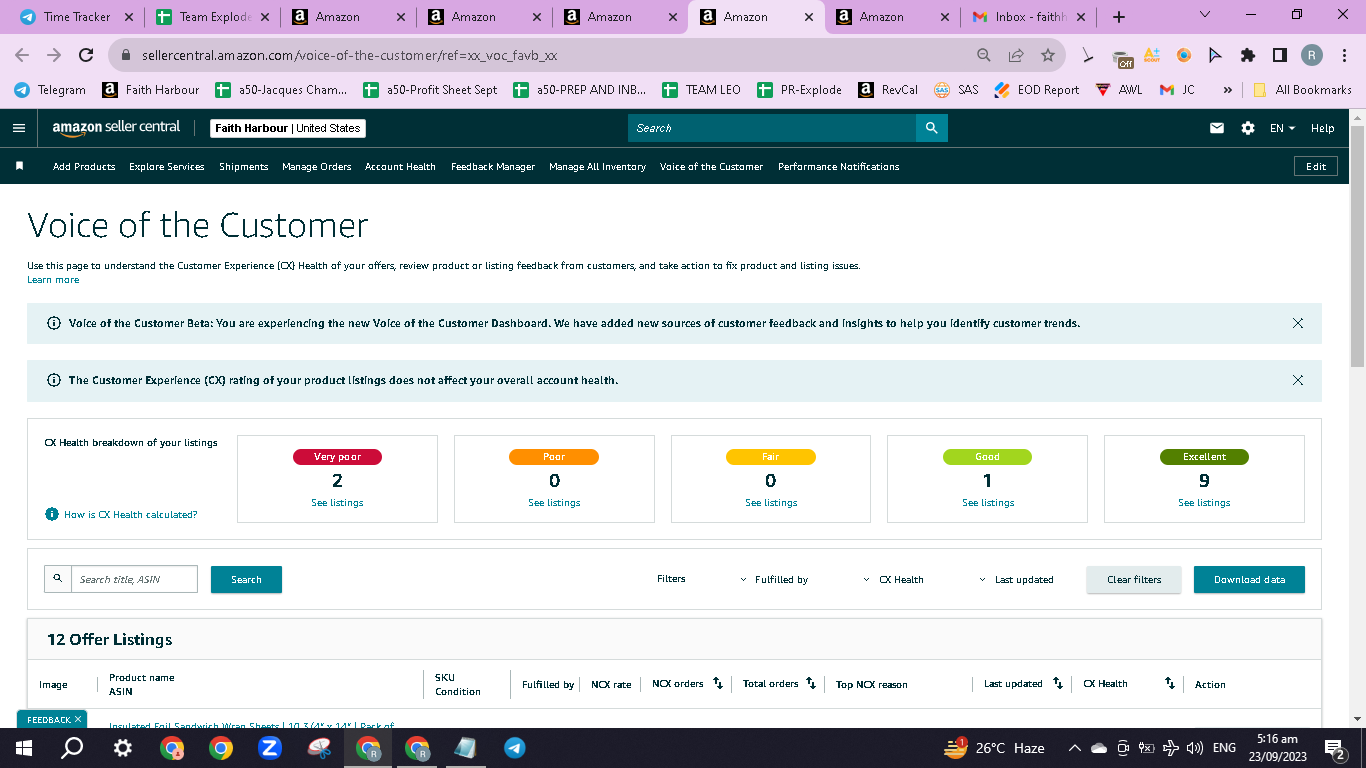Click the top Seller Central search box
Viewport: 1366px width, 768px height.
click(x=772, y=128)
